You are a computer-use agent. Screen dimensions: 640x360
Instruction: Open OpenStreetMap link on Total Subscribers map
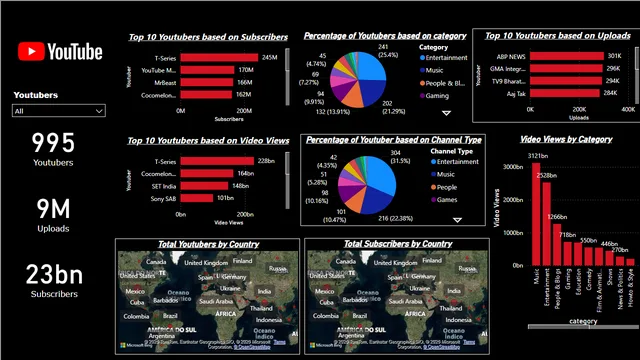tap(442, 347)
